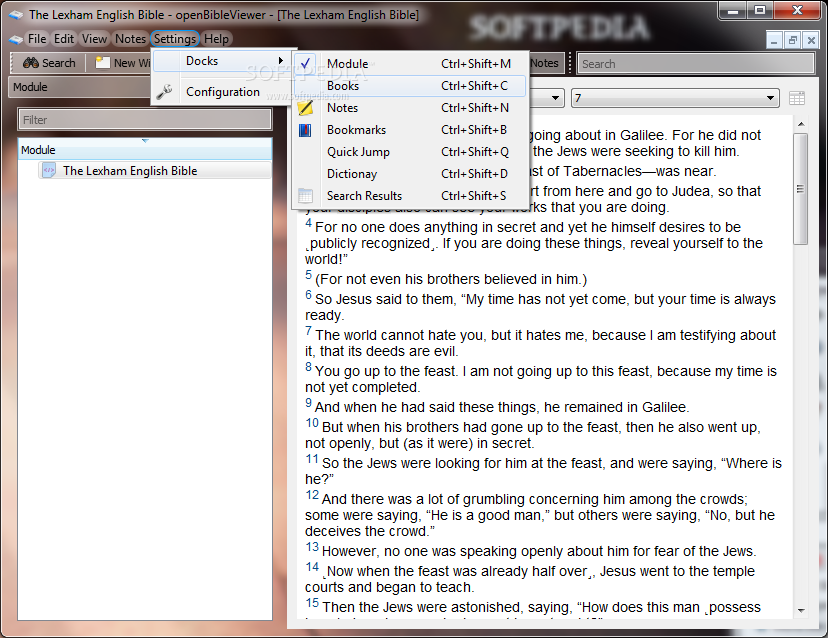The image size is (828, 638).
Task: Close the inner Lexham Bible document
Action: 811,40
